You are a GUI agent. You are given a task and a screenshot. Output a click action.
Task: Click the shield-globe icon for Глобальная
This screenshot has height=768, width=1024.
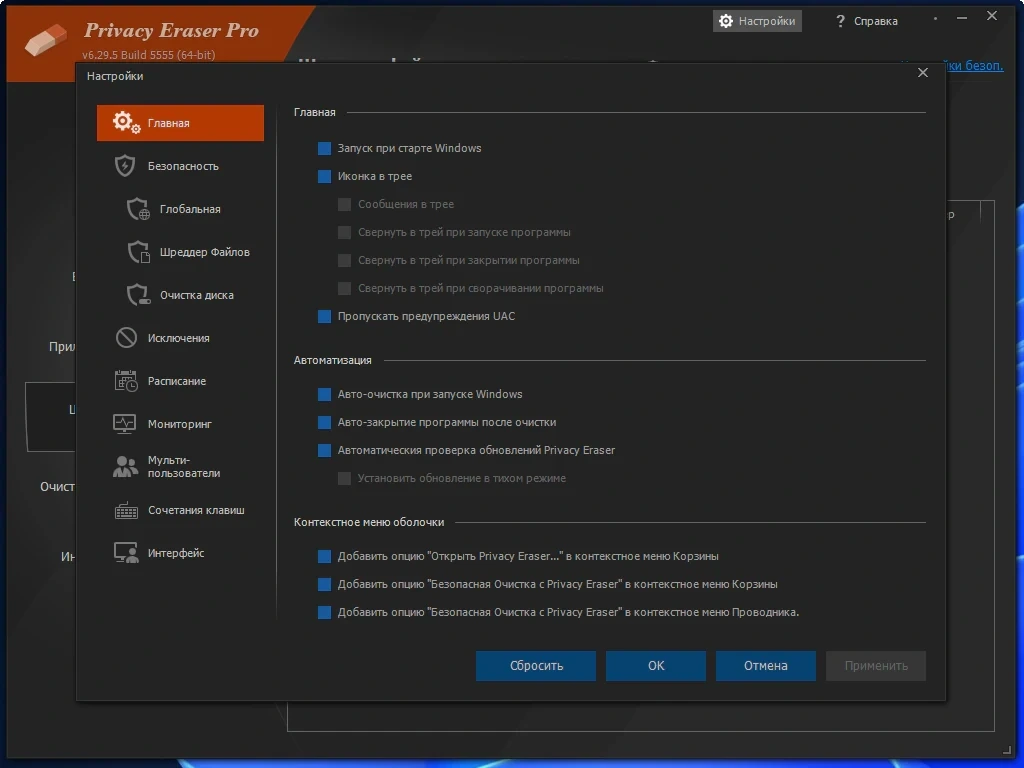[x=138, y=209]
